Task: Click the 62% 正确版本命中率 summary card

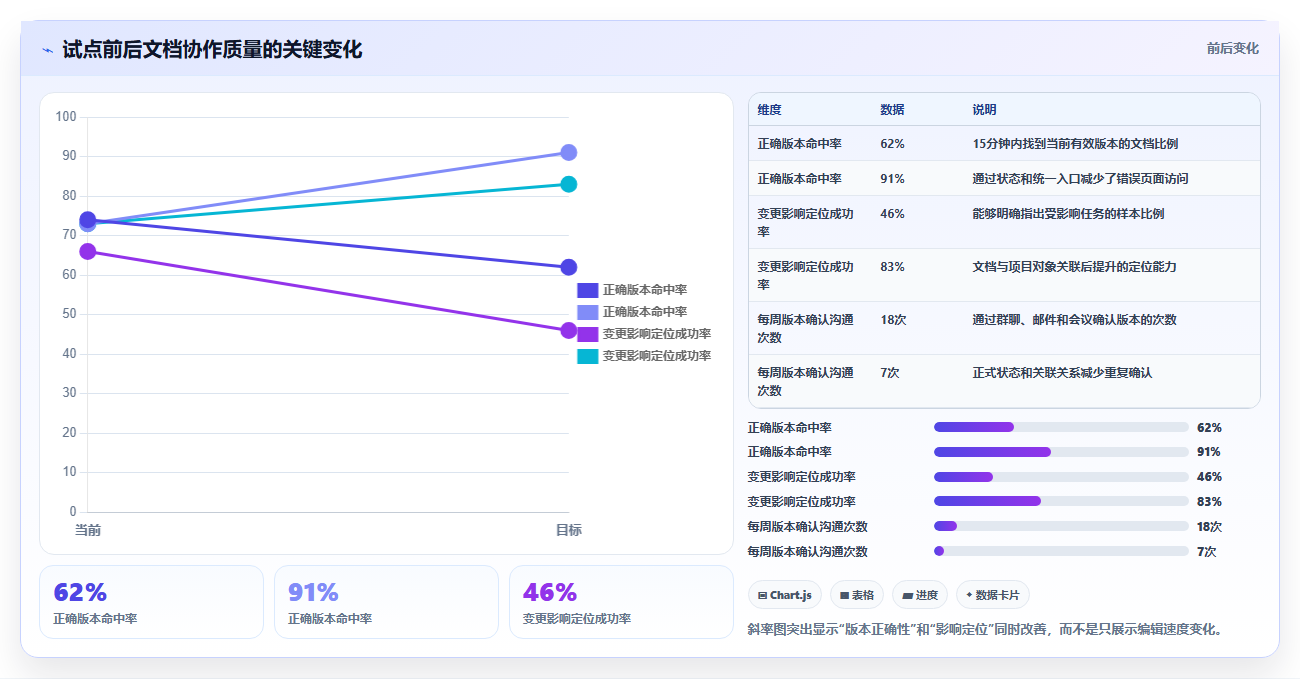Action: tap(151, 602)
